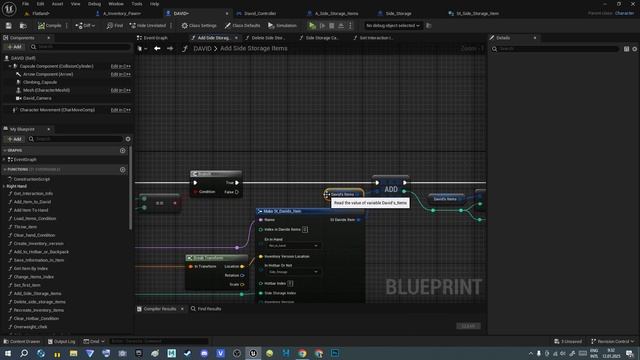Click the Save blueprint icon in toolbar
Viewport: 640px width, 360px height.
click(x=9, y=26)
